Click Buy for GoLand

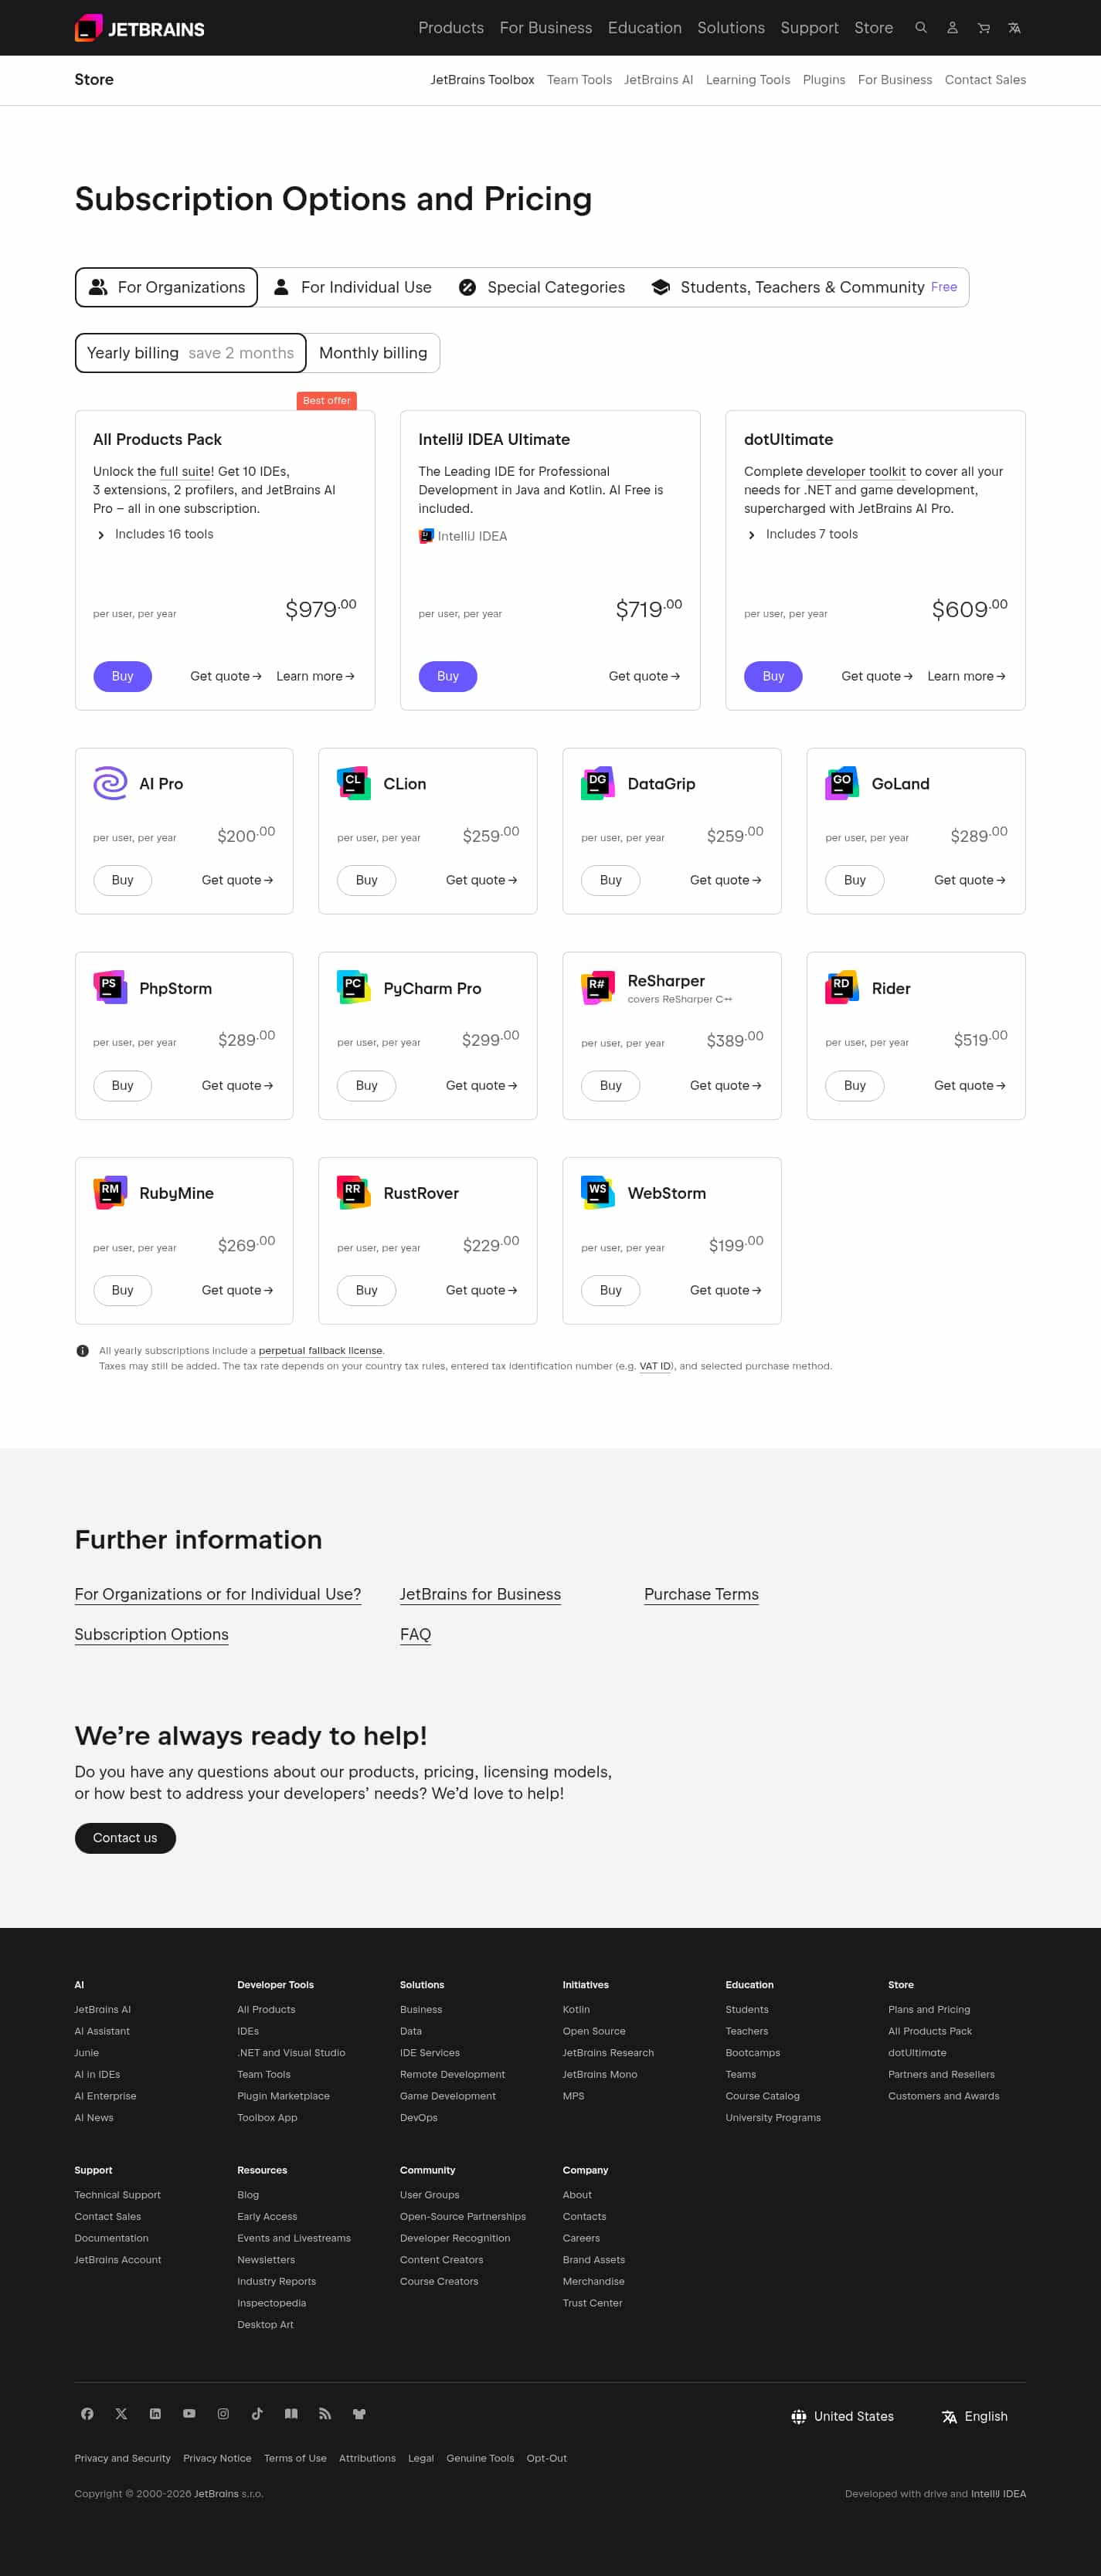point(855,880)
